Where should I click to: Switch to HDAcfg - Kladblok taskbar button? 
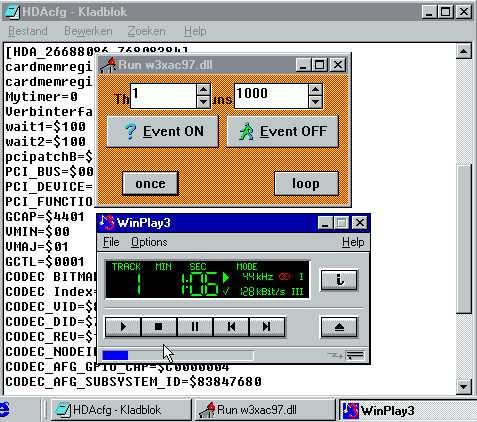(121, 410)
